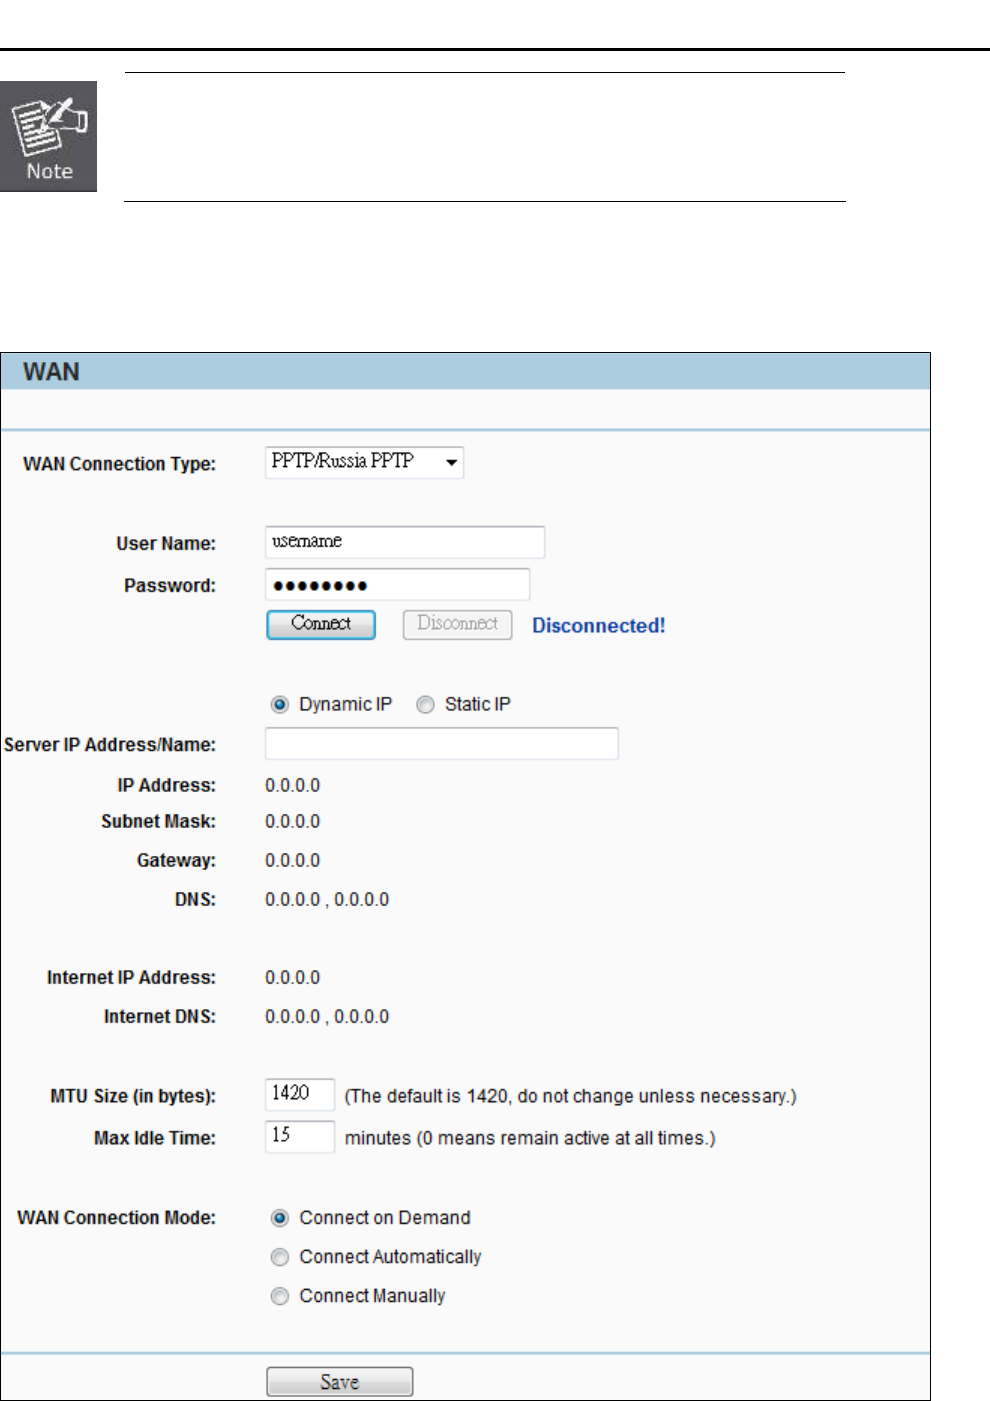The width and height of the screenshot is (990, 1401).
Task: Click the WAN Connection Mode label
Action: click(116, 1218)
